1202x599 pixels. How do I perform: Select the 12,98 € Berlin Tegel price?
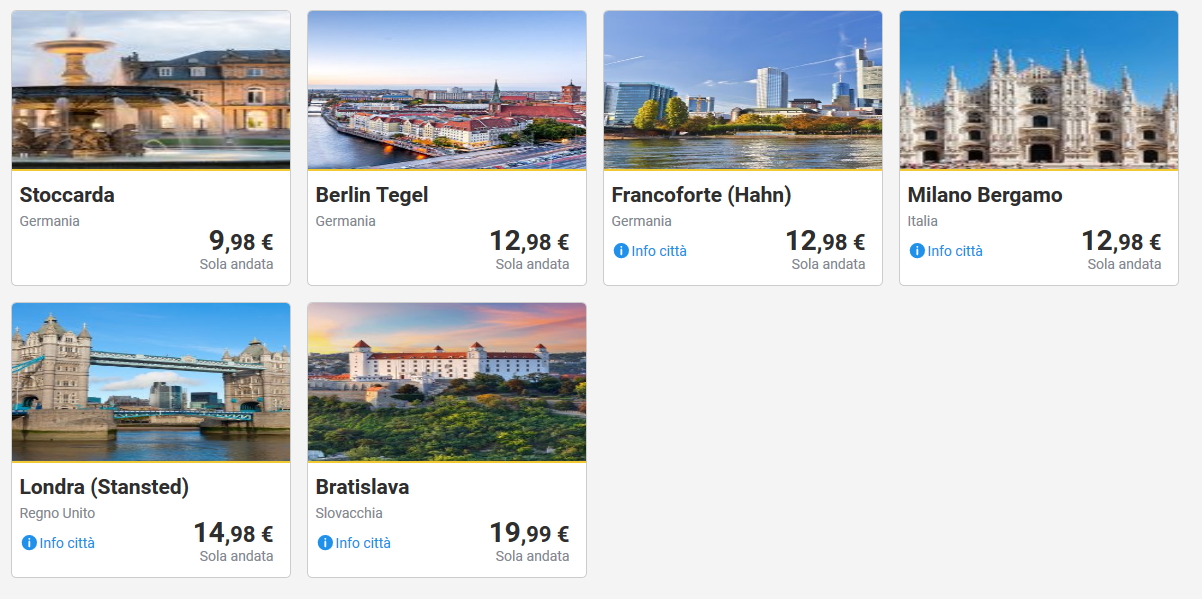(x=529, y=241)
